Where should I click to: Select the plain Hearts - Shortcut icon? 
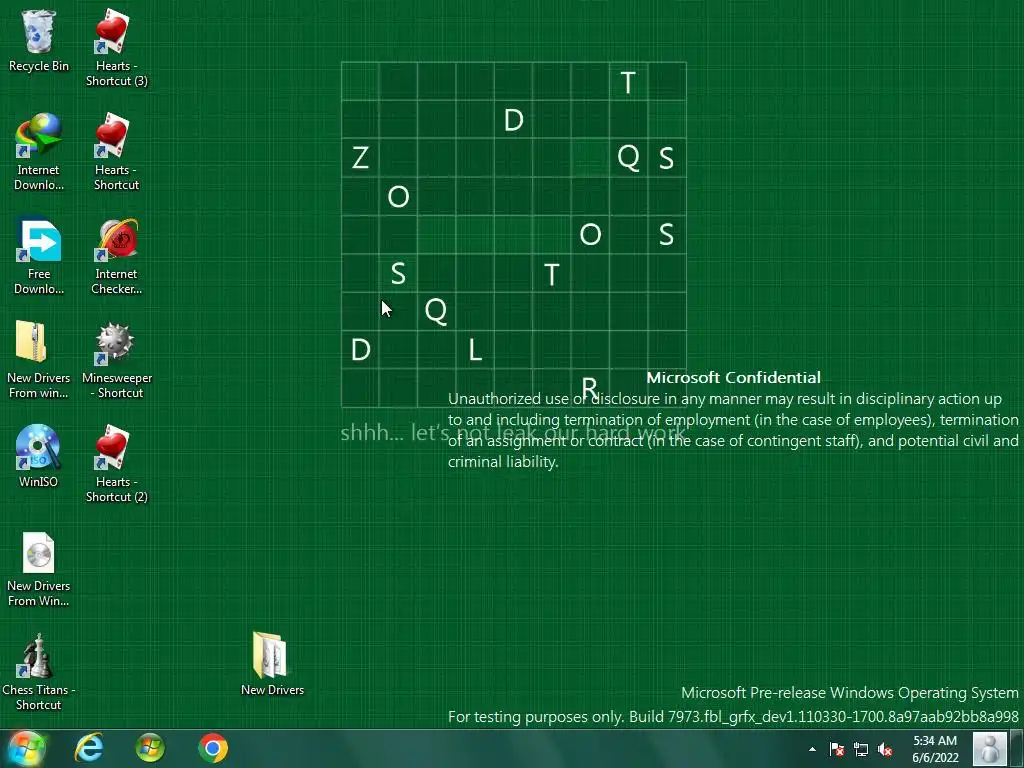116,152
